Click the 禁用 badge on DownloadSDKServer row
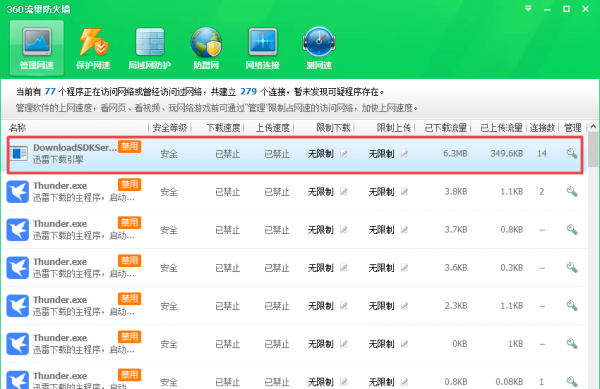Screen dimensions: 600x389 click(x=129, y=146)
